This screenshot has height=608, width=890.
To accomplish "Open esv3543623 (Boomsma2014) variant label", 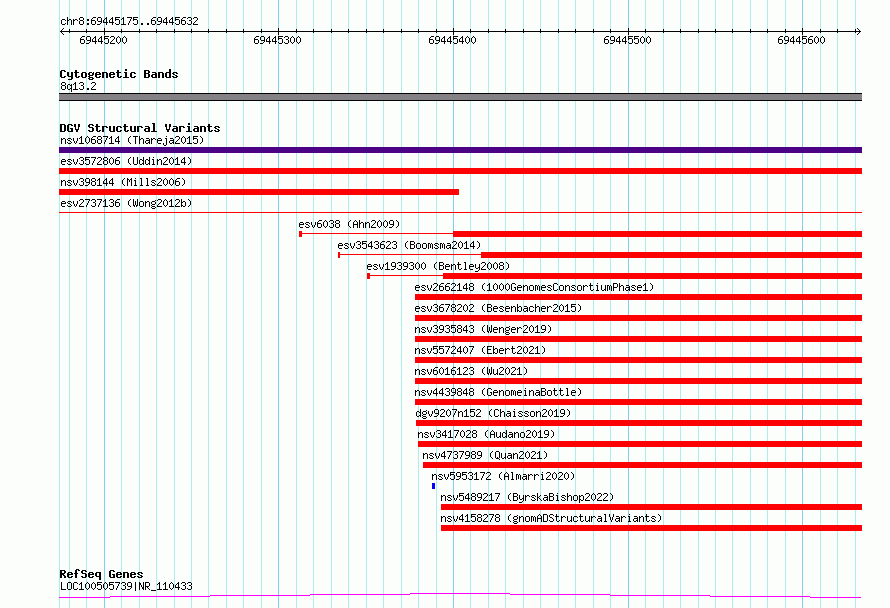I will (x=409, y=245).
